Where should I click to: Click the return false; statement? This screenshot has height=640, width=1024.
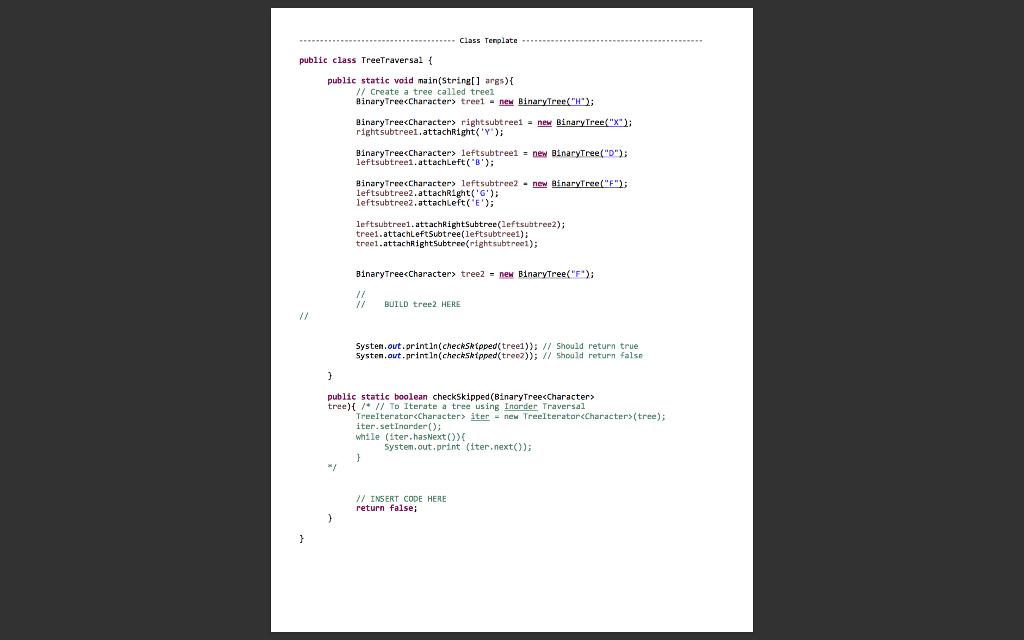(385, 508)
